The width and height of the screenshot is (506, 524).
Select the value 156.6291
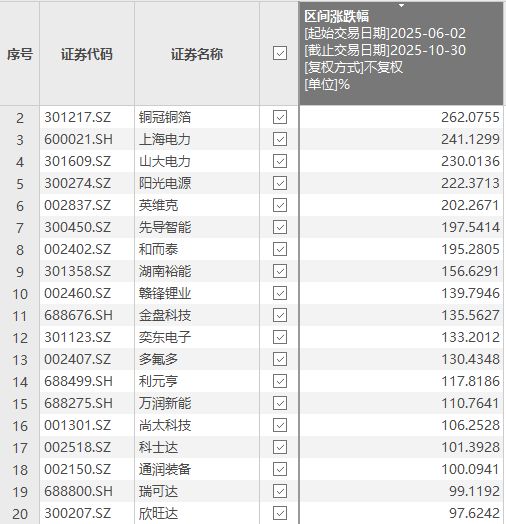(x=470, y=271)
